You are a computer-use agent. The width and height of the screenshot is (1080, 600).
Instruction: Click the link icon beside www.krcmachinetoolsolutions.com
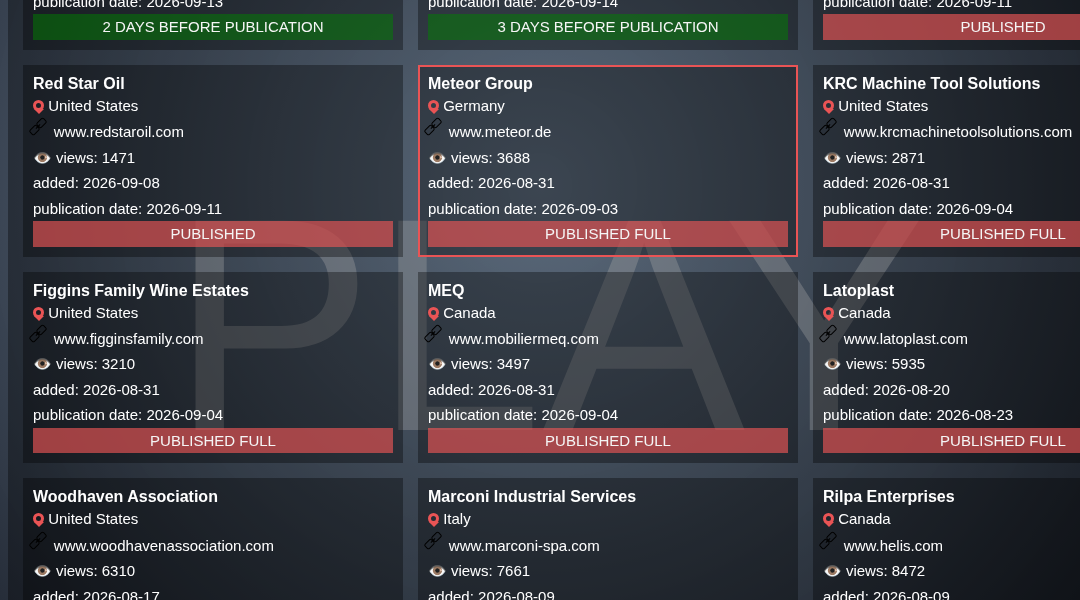828,127
